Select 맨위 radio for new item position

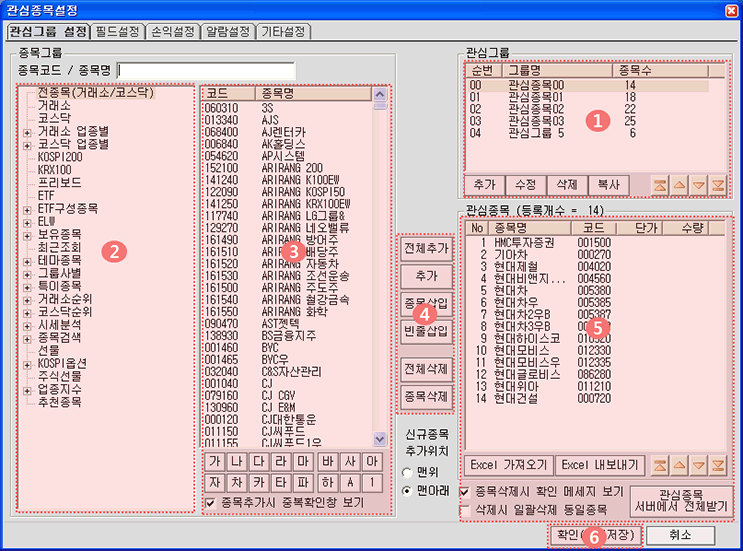406,472
